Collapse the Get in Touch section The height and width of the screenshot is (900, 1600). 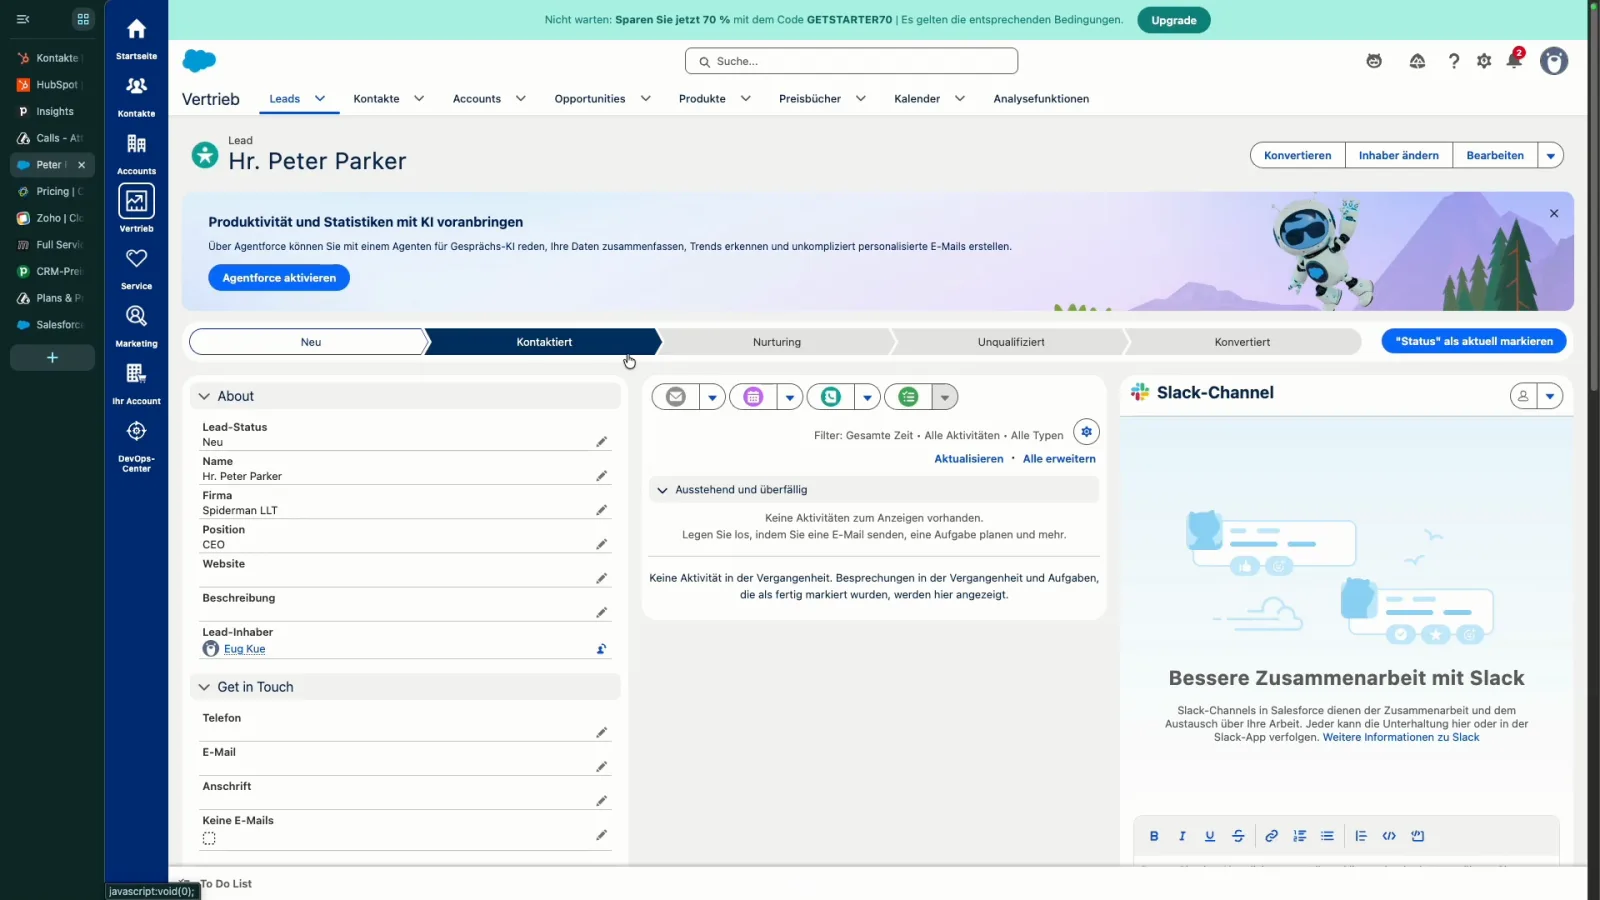[x=204, y=687]
